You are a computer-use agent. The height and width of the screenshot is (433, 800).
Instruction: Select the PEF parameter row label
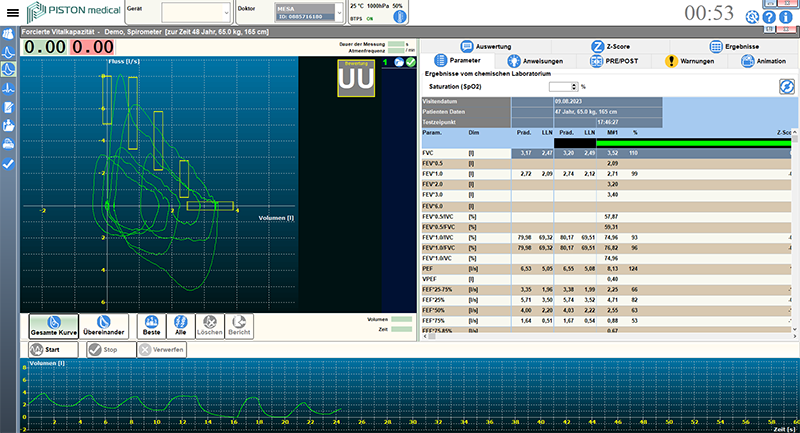point(427,269)
